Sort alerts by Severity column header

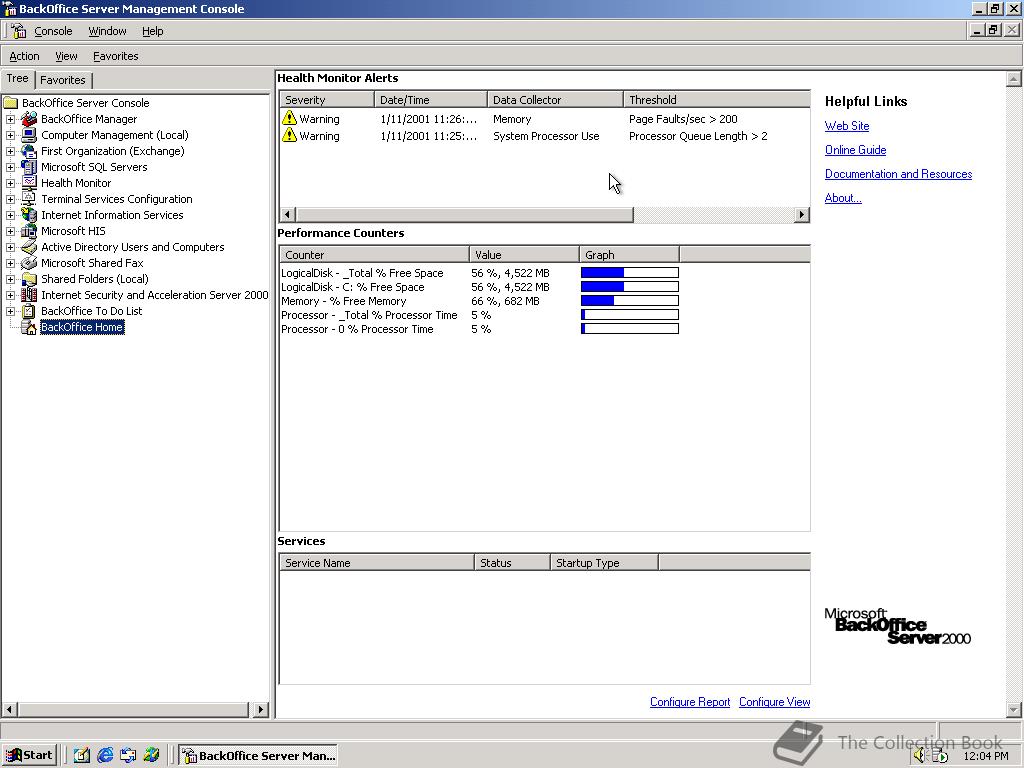click(327, 100)
